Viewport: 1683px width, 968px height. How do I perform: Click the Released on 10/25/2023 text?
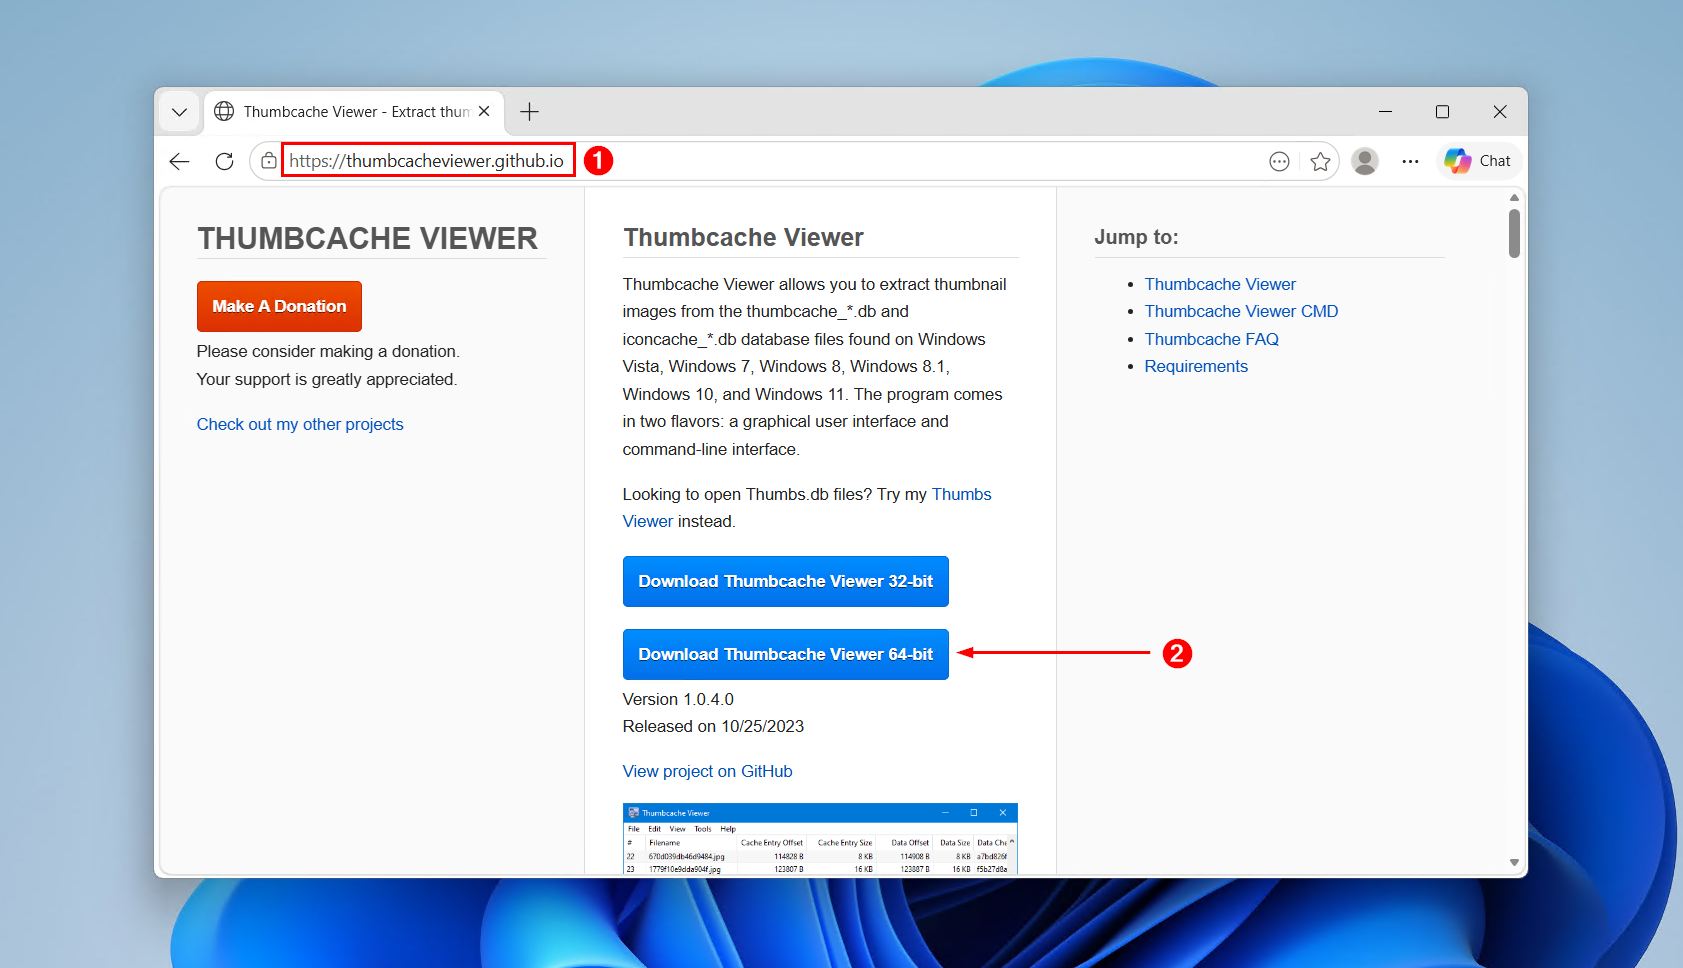[713, 726]
